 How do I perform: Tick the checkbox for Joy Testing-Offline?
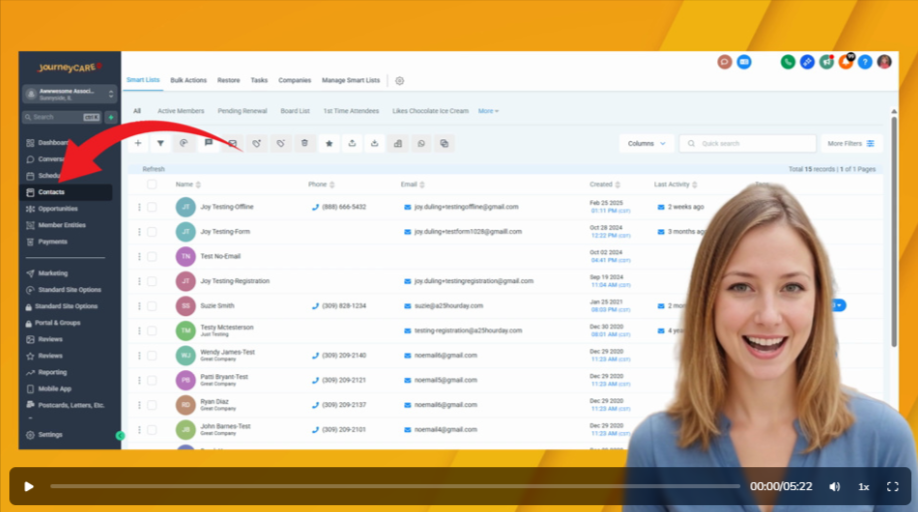tap(152, 207)
